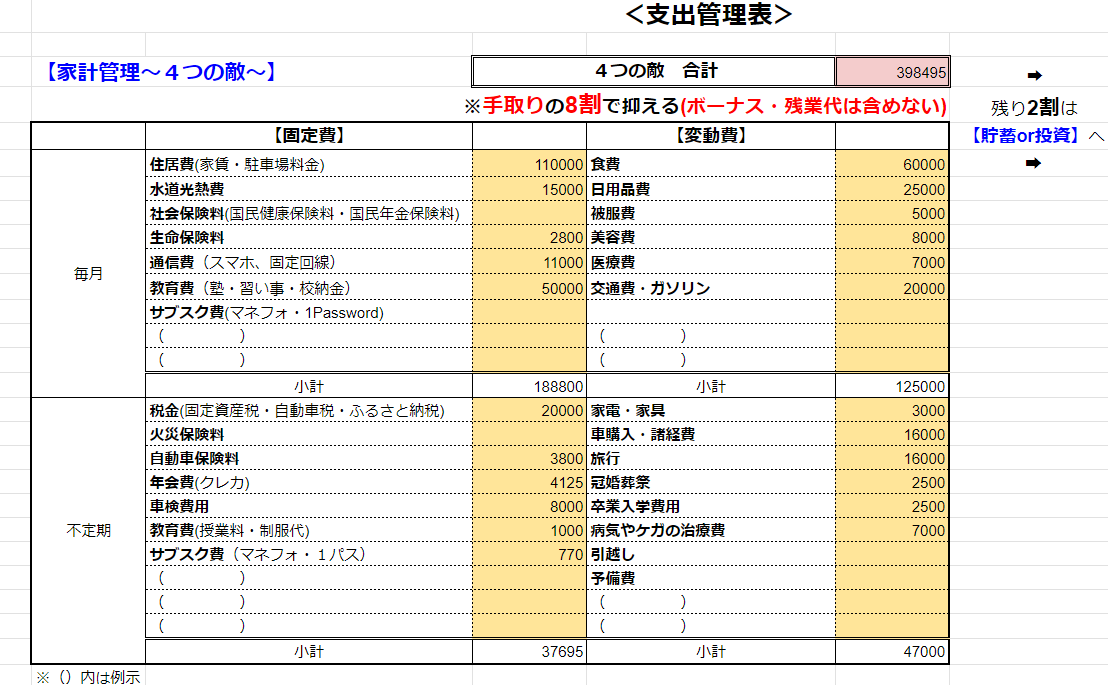Click the 交通費・ガソリン amount cell
1108x685 pixels.
click(x=892, y=288)
